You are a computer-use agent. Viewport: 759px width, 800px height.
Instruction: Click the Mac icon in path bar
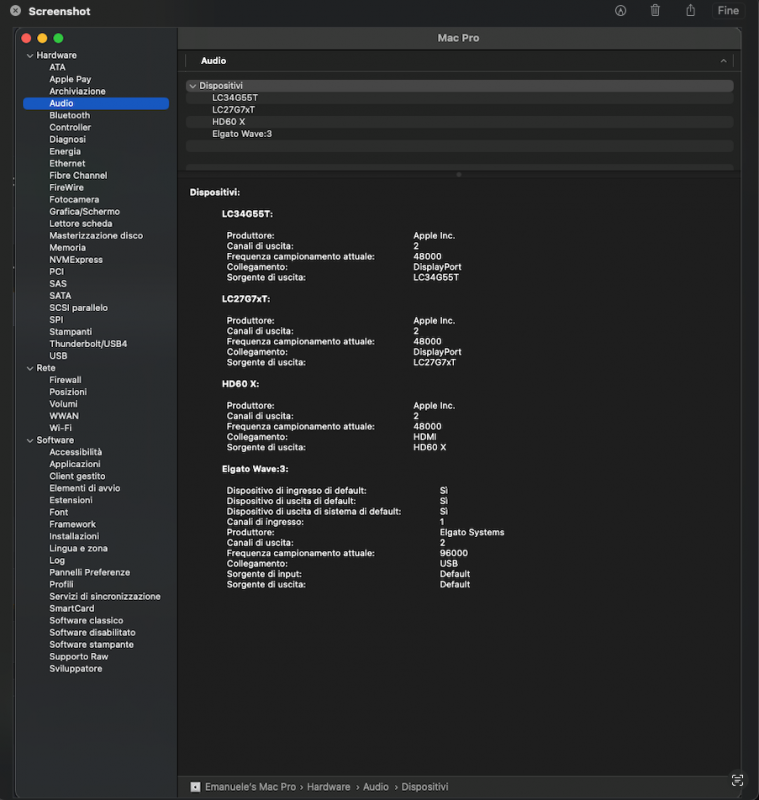[195, 787]
